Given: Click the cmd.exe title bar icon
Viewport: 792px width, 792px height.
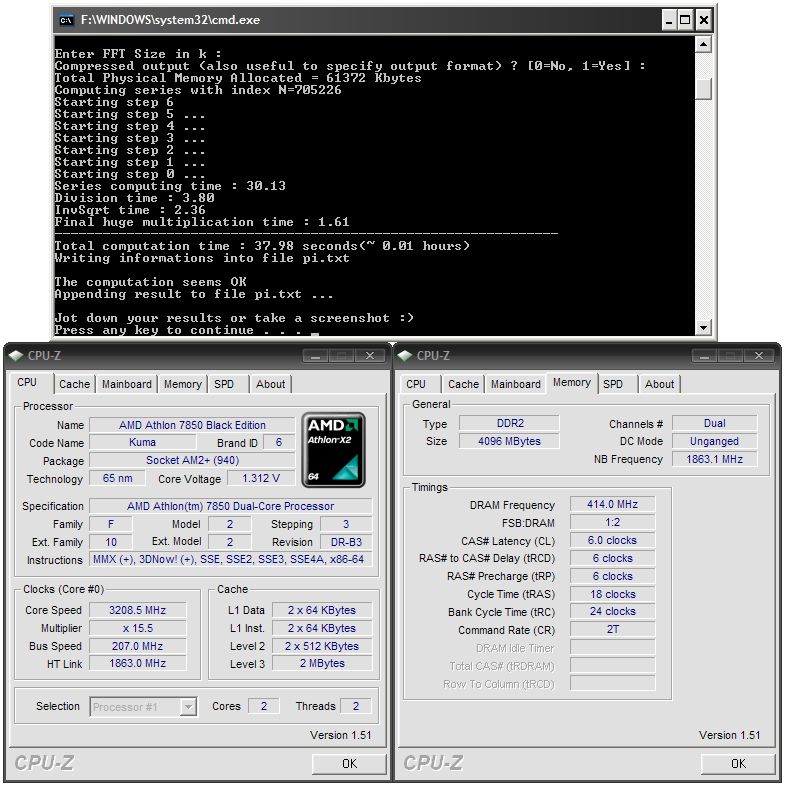Looking at the screenshot, I should tap(66, 20).
